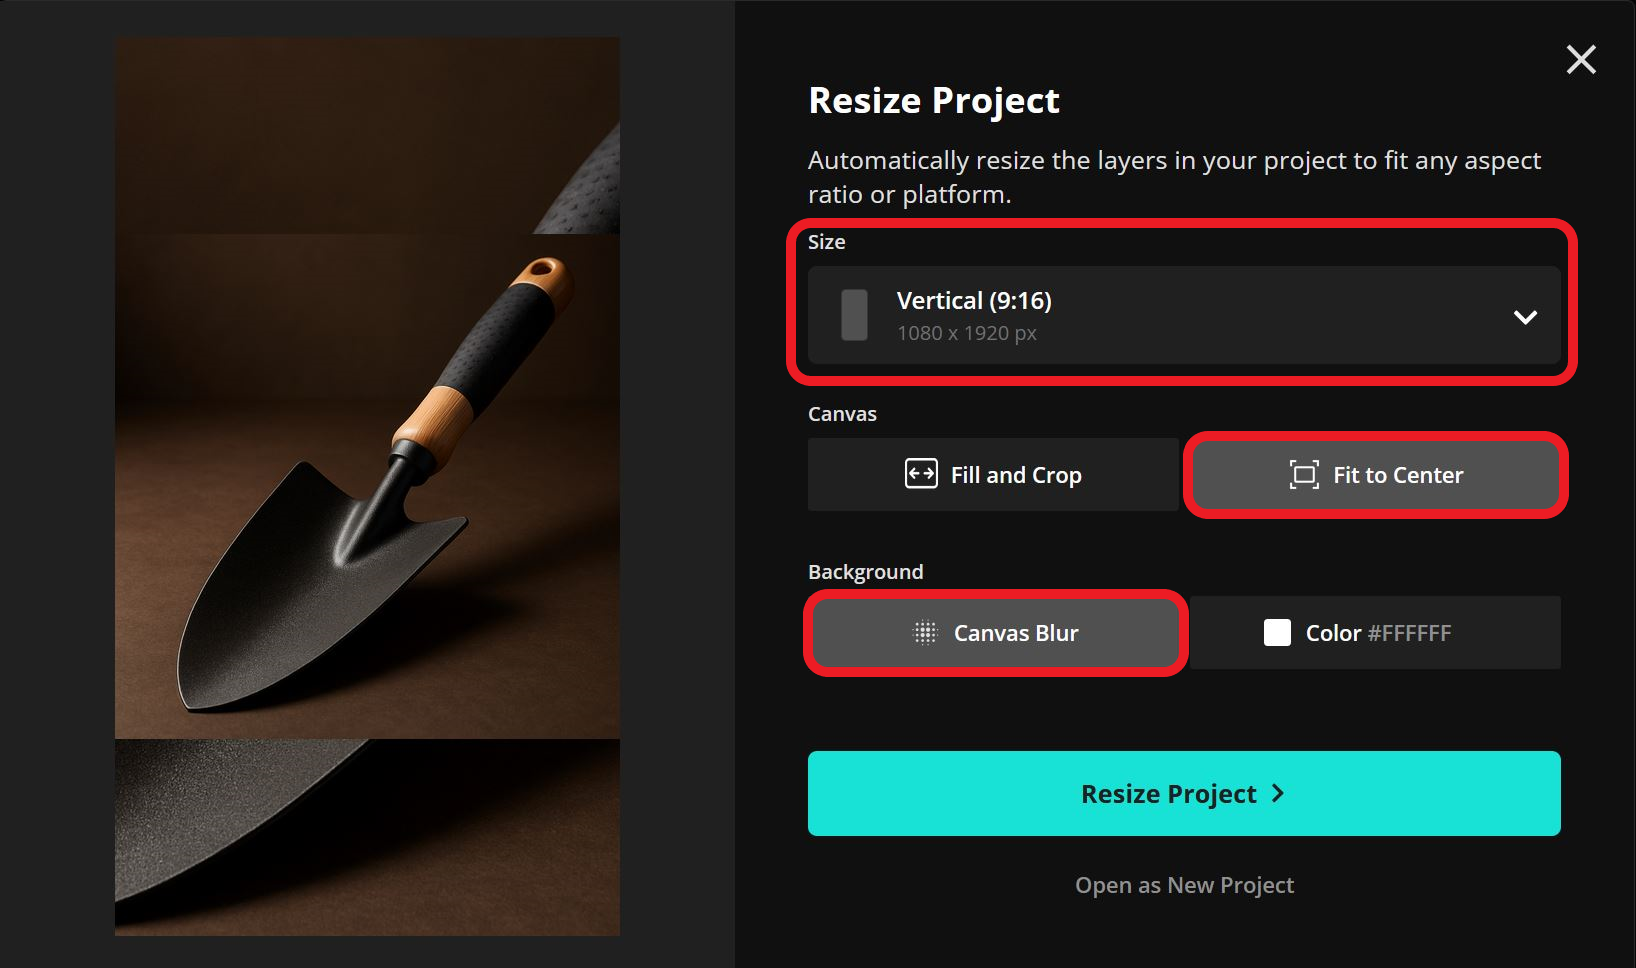Choose Color under the Background section
Image resolution: width=1636 pixels, height=968 pixels.
[x=1375, y=632]
